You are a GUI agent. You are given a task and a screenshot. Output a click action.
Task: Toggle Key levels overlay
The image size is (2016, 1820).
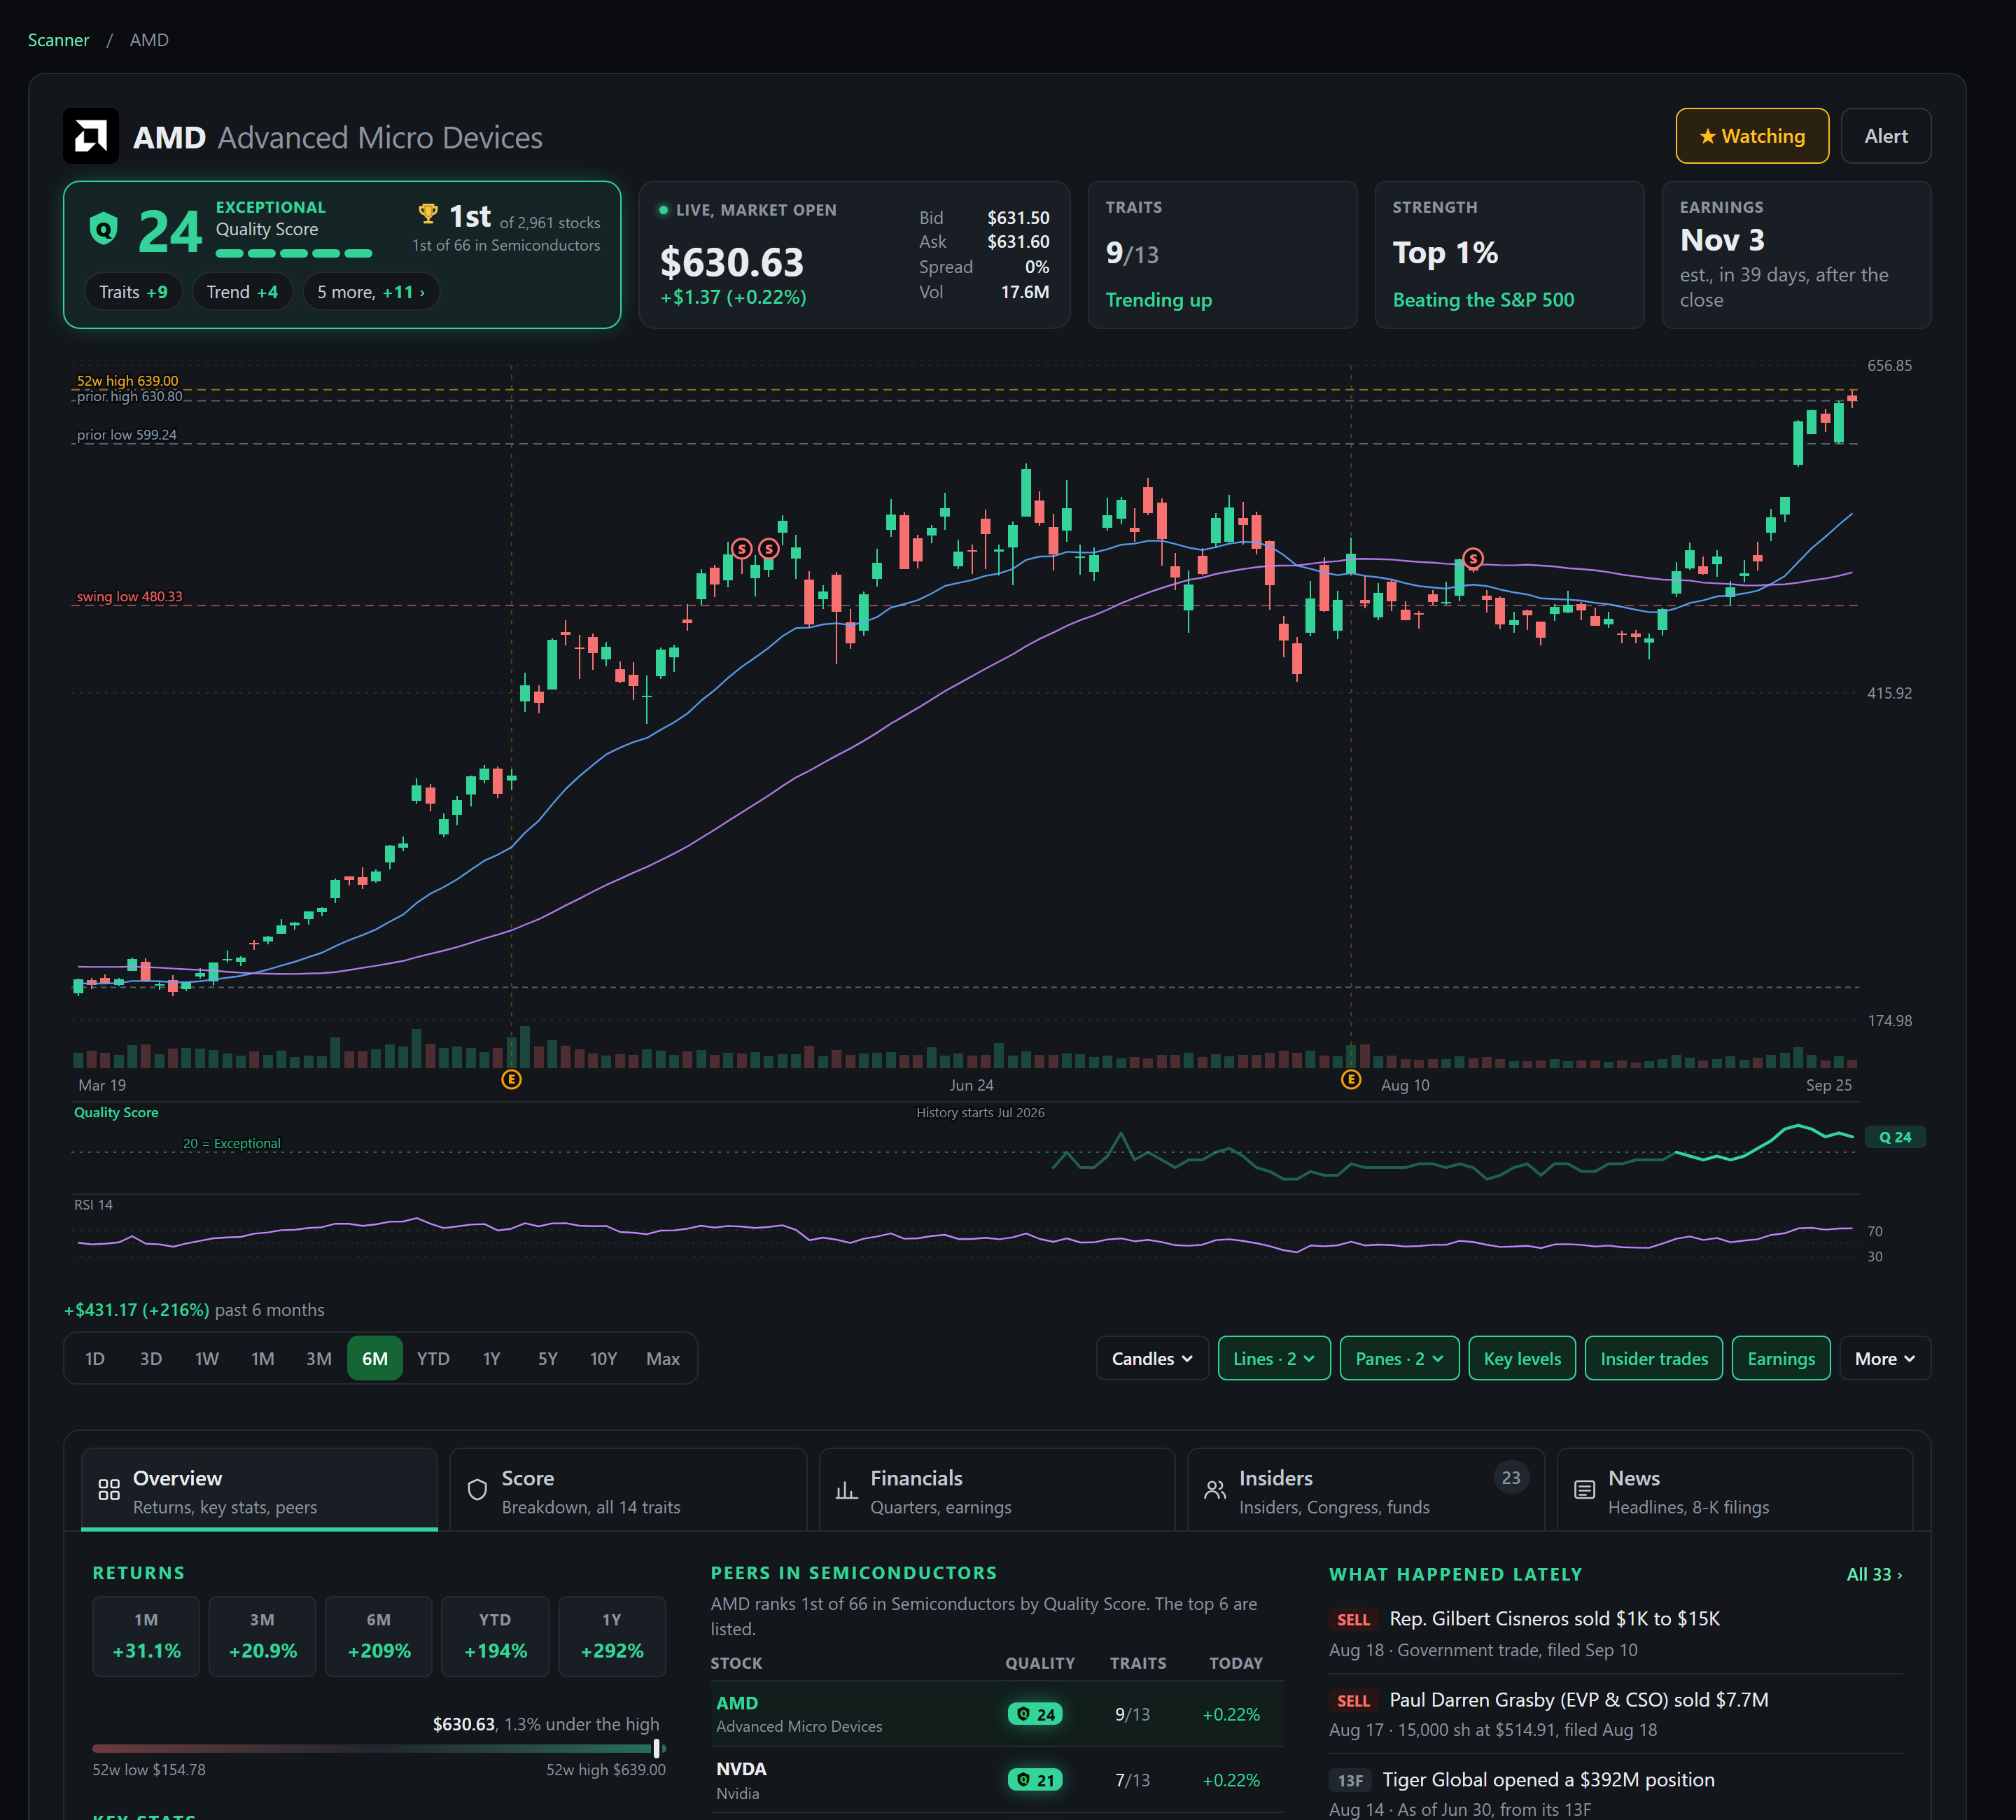point(1522,1358)
